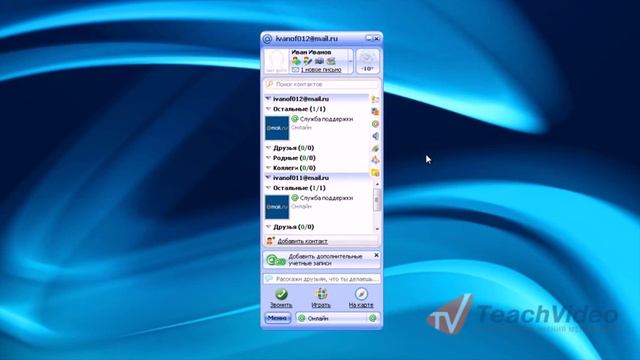Image resolution: width=640 pixels, height=360 pixels.
Task: Expand Друзья (0/0) under ivanof012@mail.ru
Action: click(x=268, y=148)
